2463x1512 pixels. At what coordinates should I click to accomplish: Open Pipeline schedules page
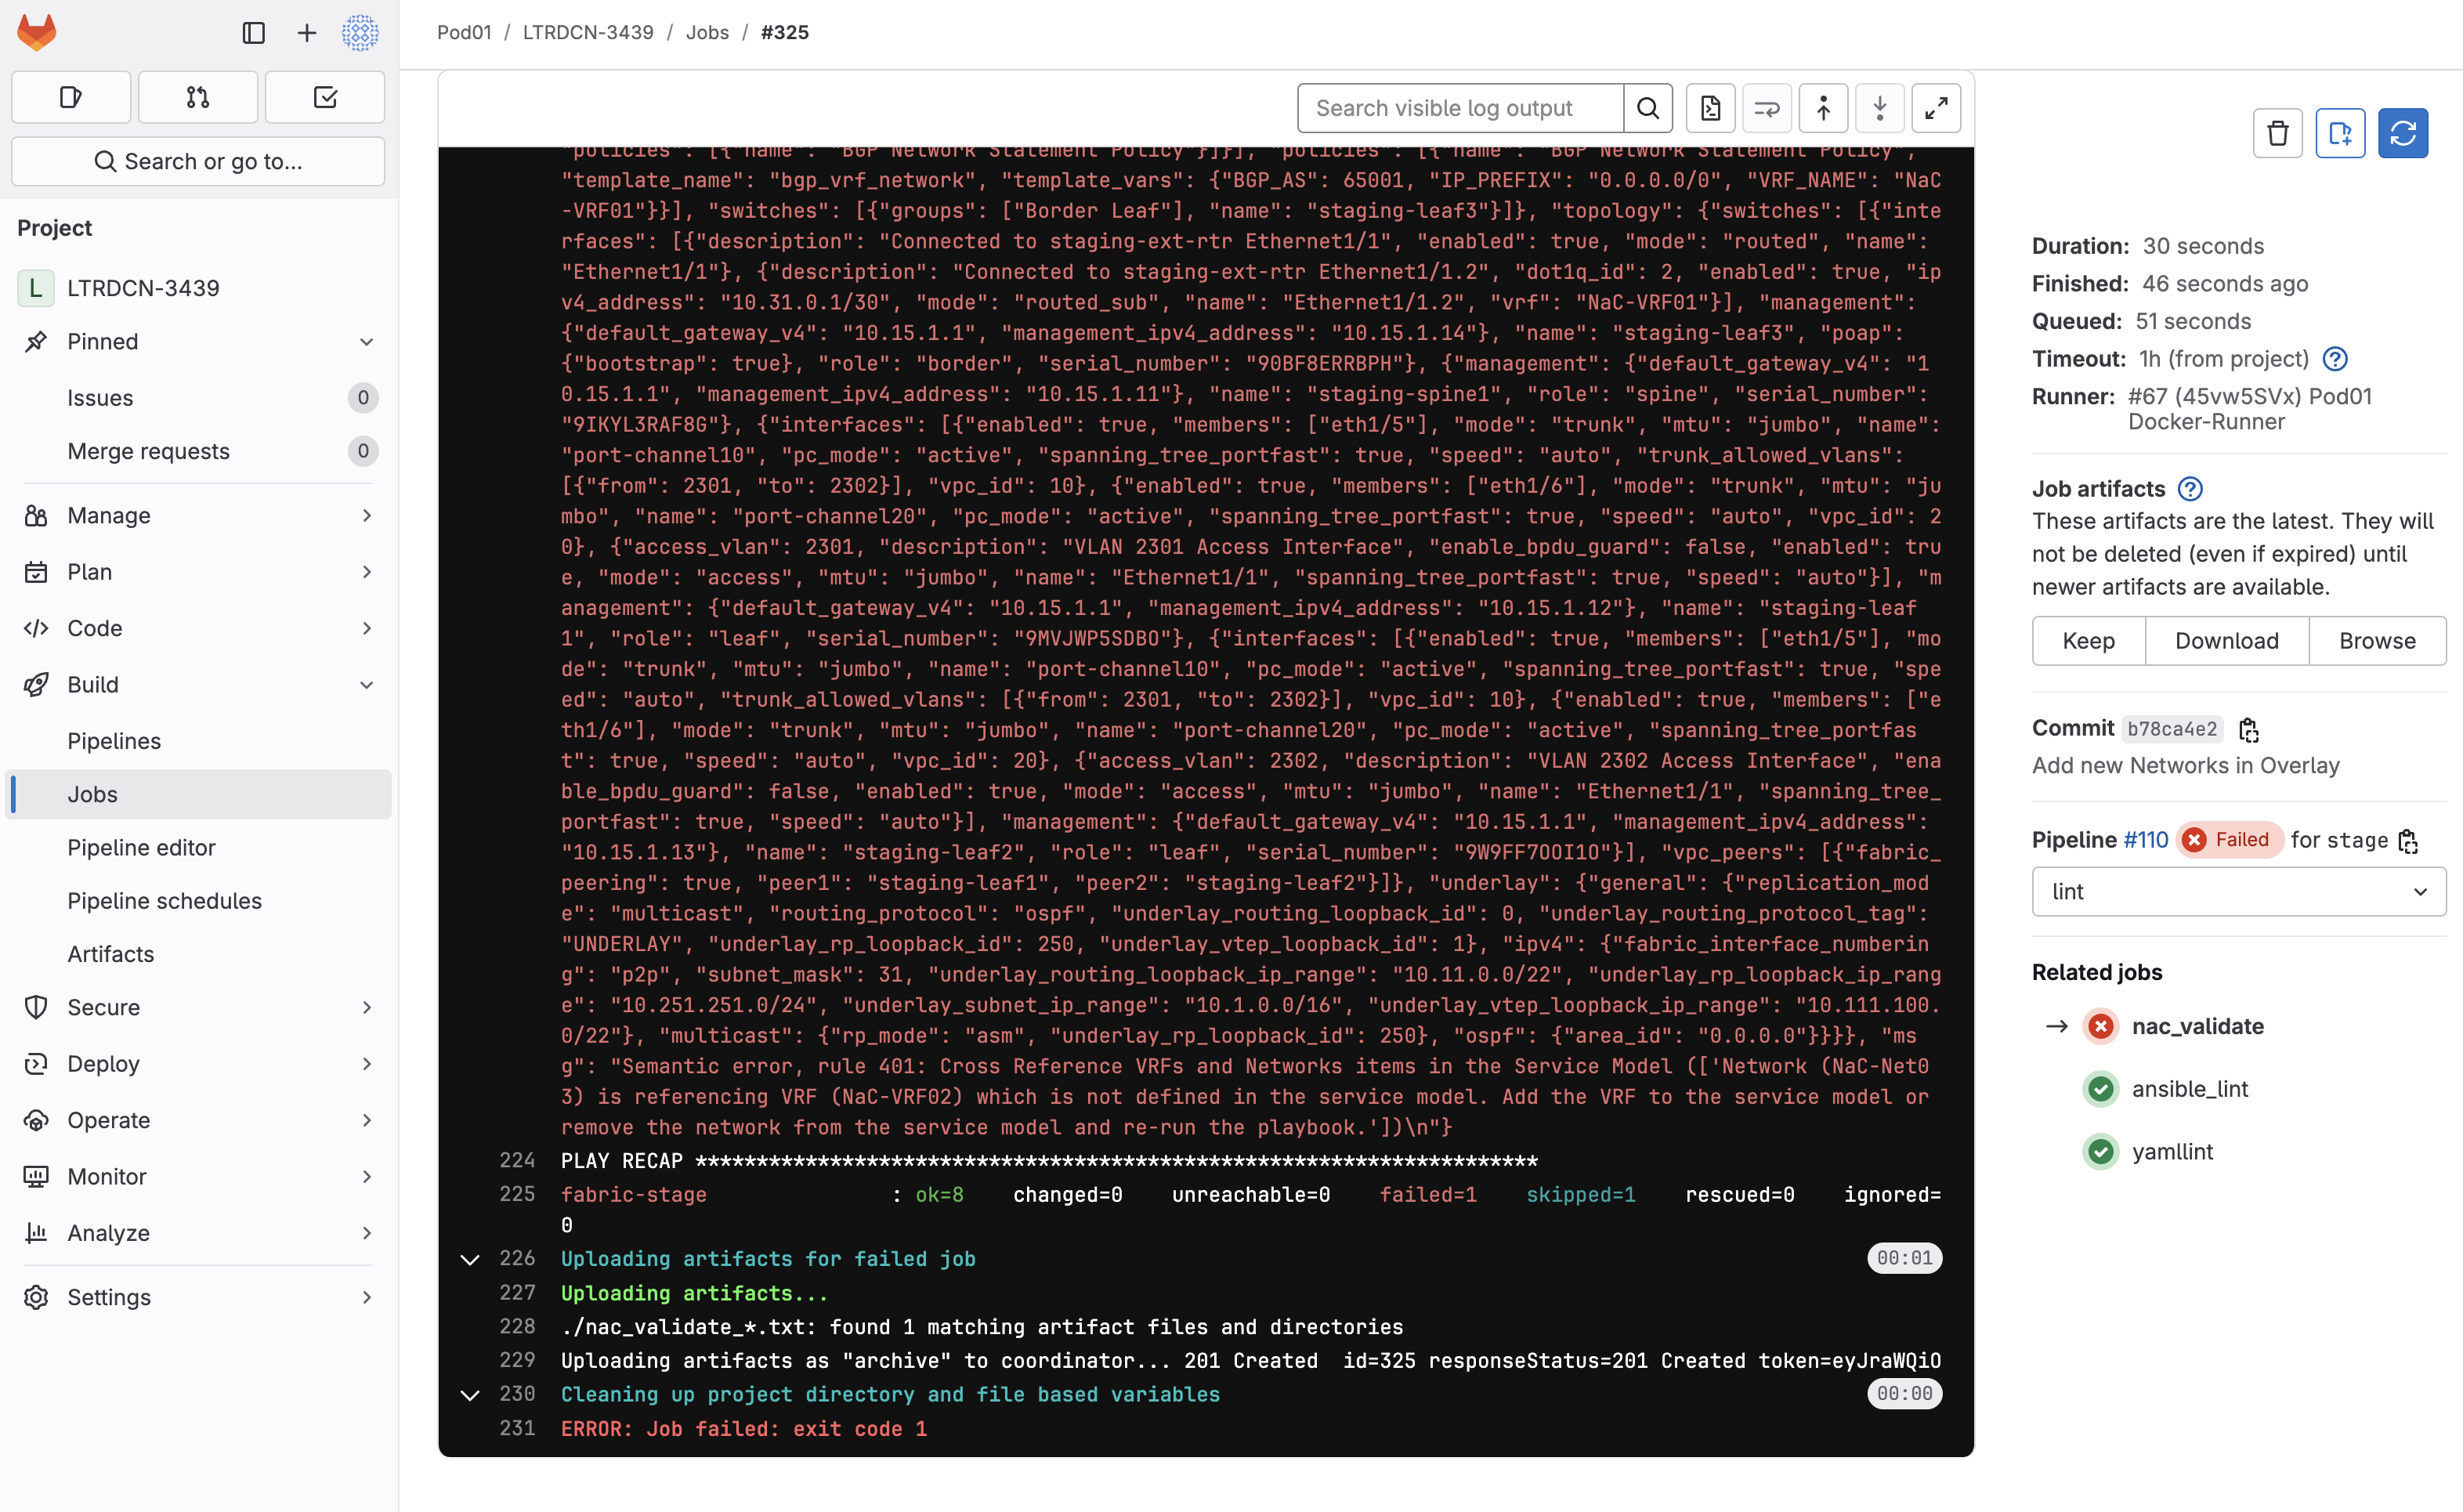pyautogui.click(x=198, y=901)
